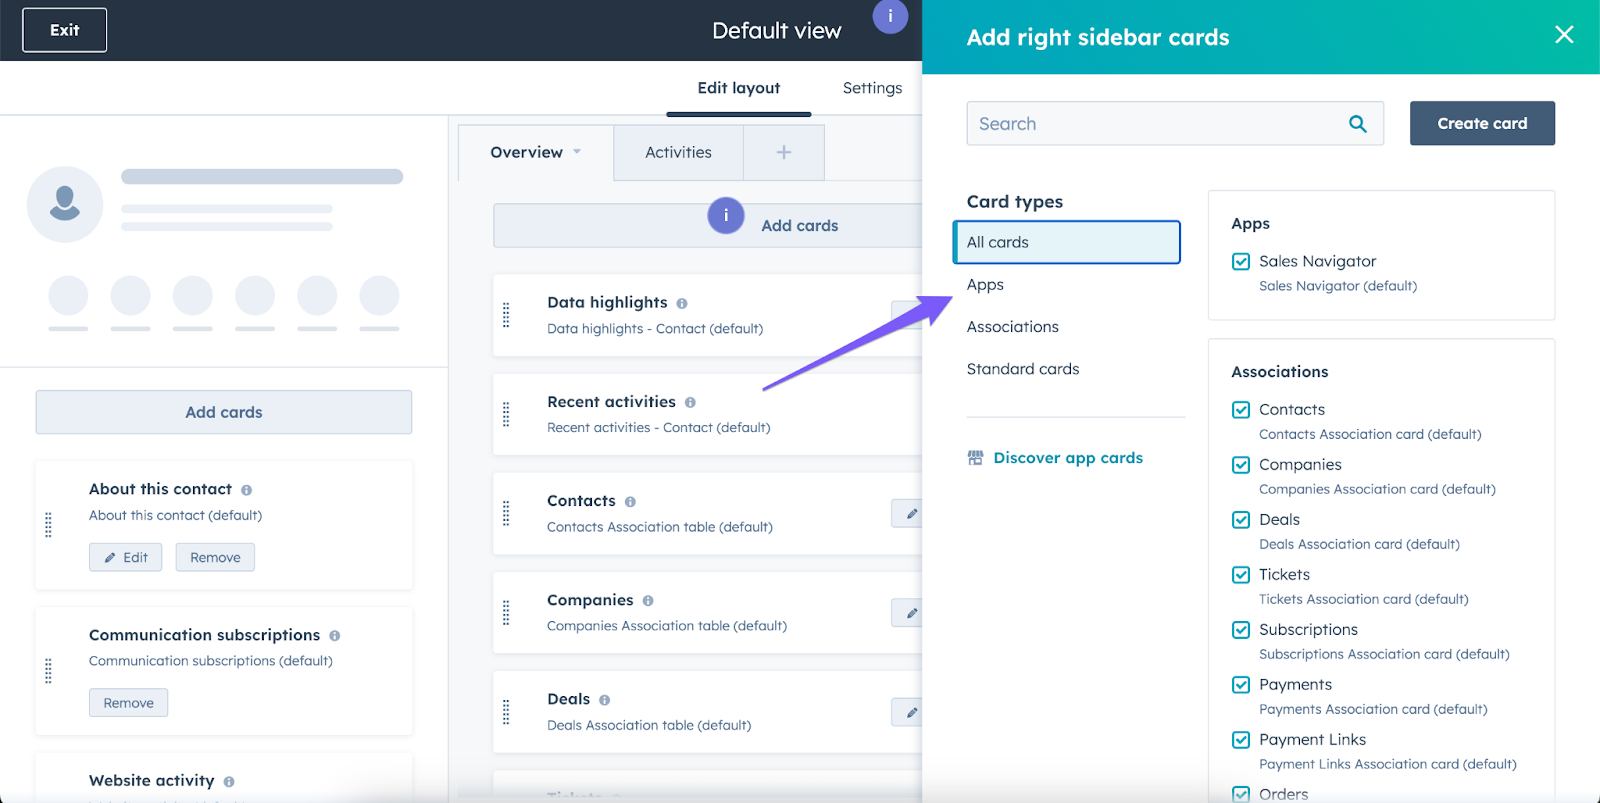Remove the Communication subscriptions card
Viewport: 1600px width, 803px height.
pos(129,703)
